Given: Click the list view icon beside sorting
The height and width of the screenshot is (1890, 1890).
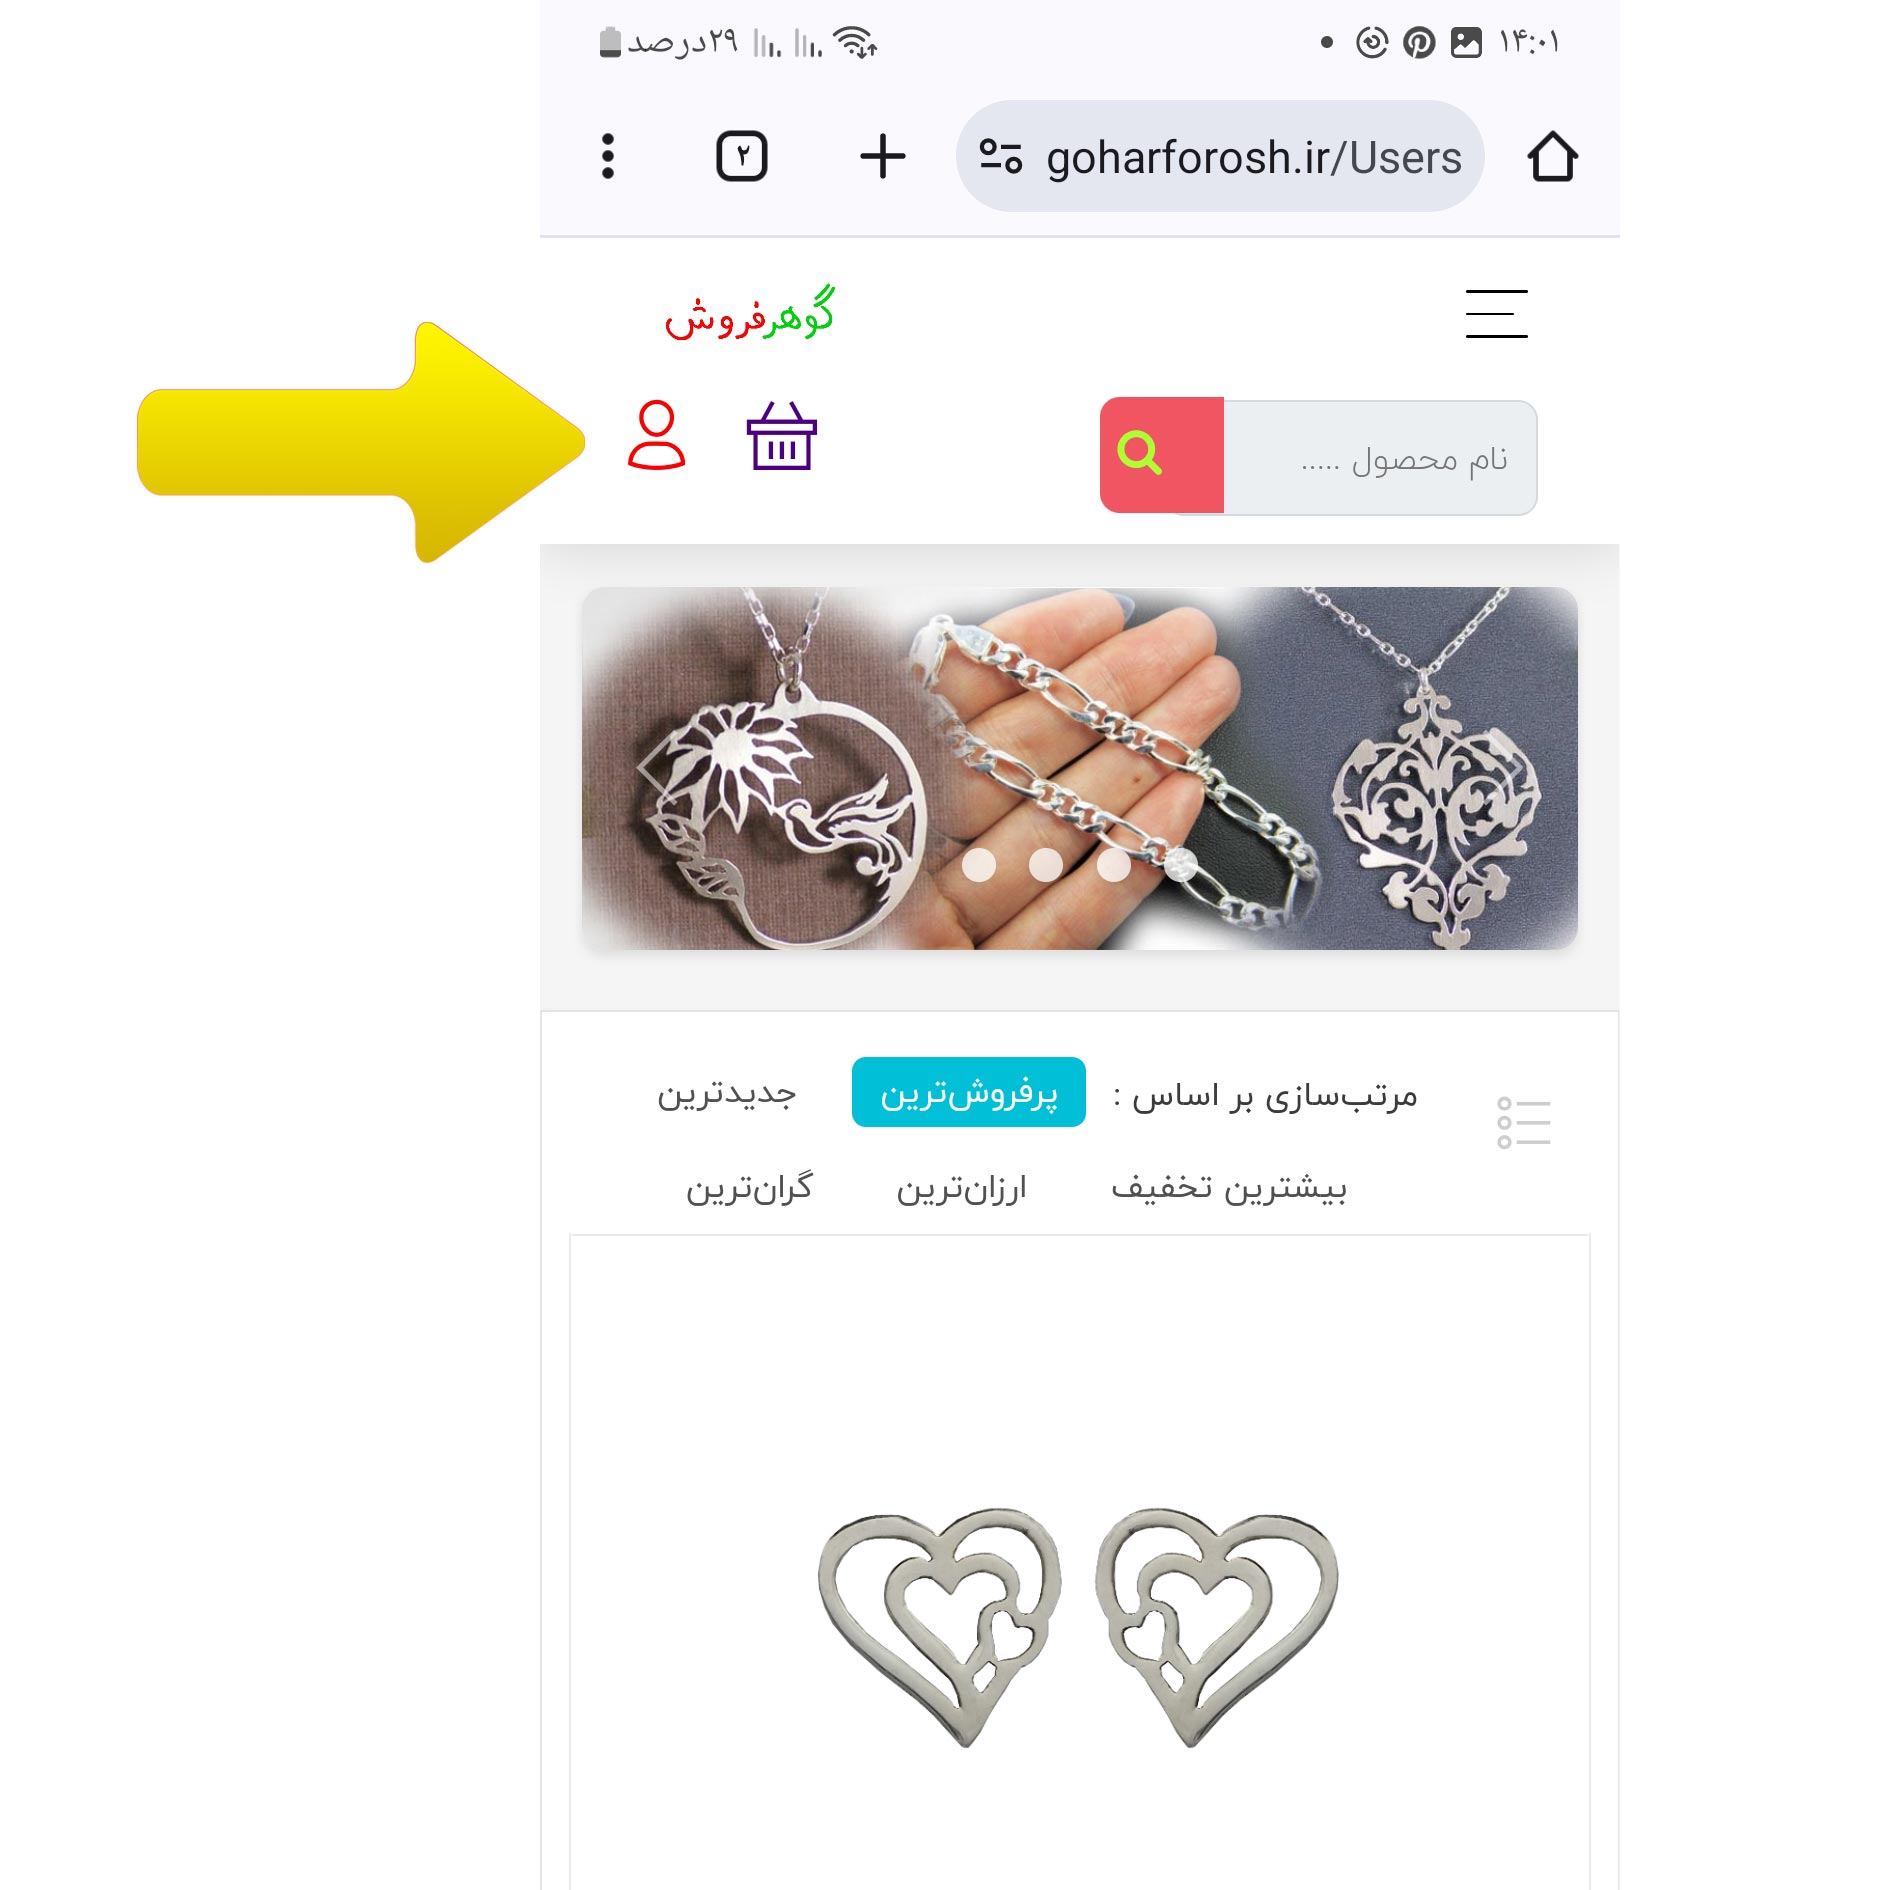Looking at the screenshot, I should (1523, 1122).
